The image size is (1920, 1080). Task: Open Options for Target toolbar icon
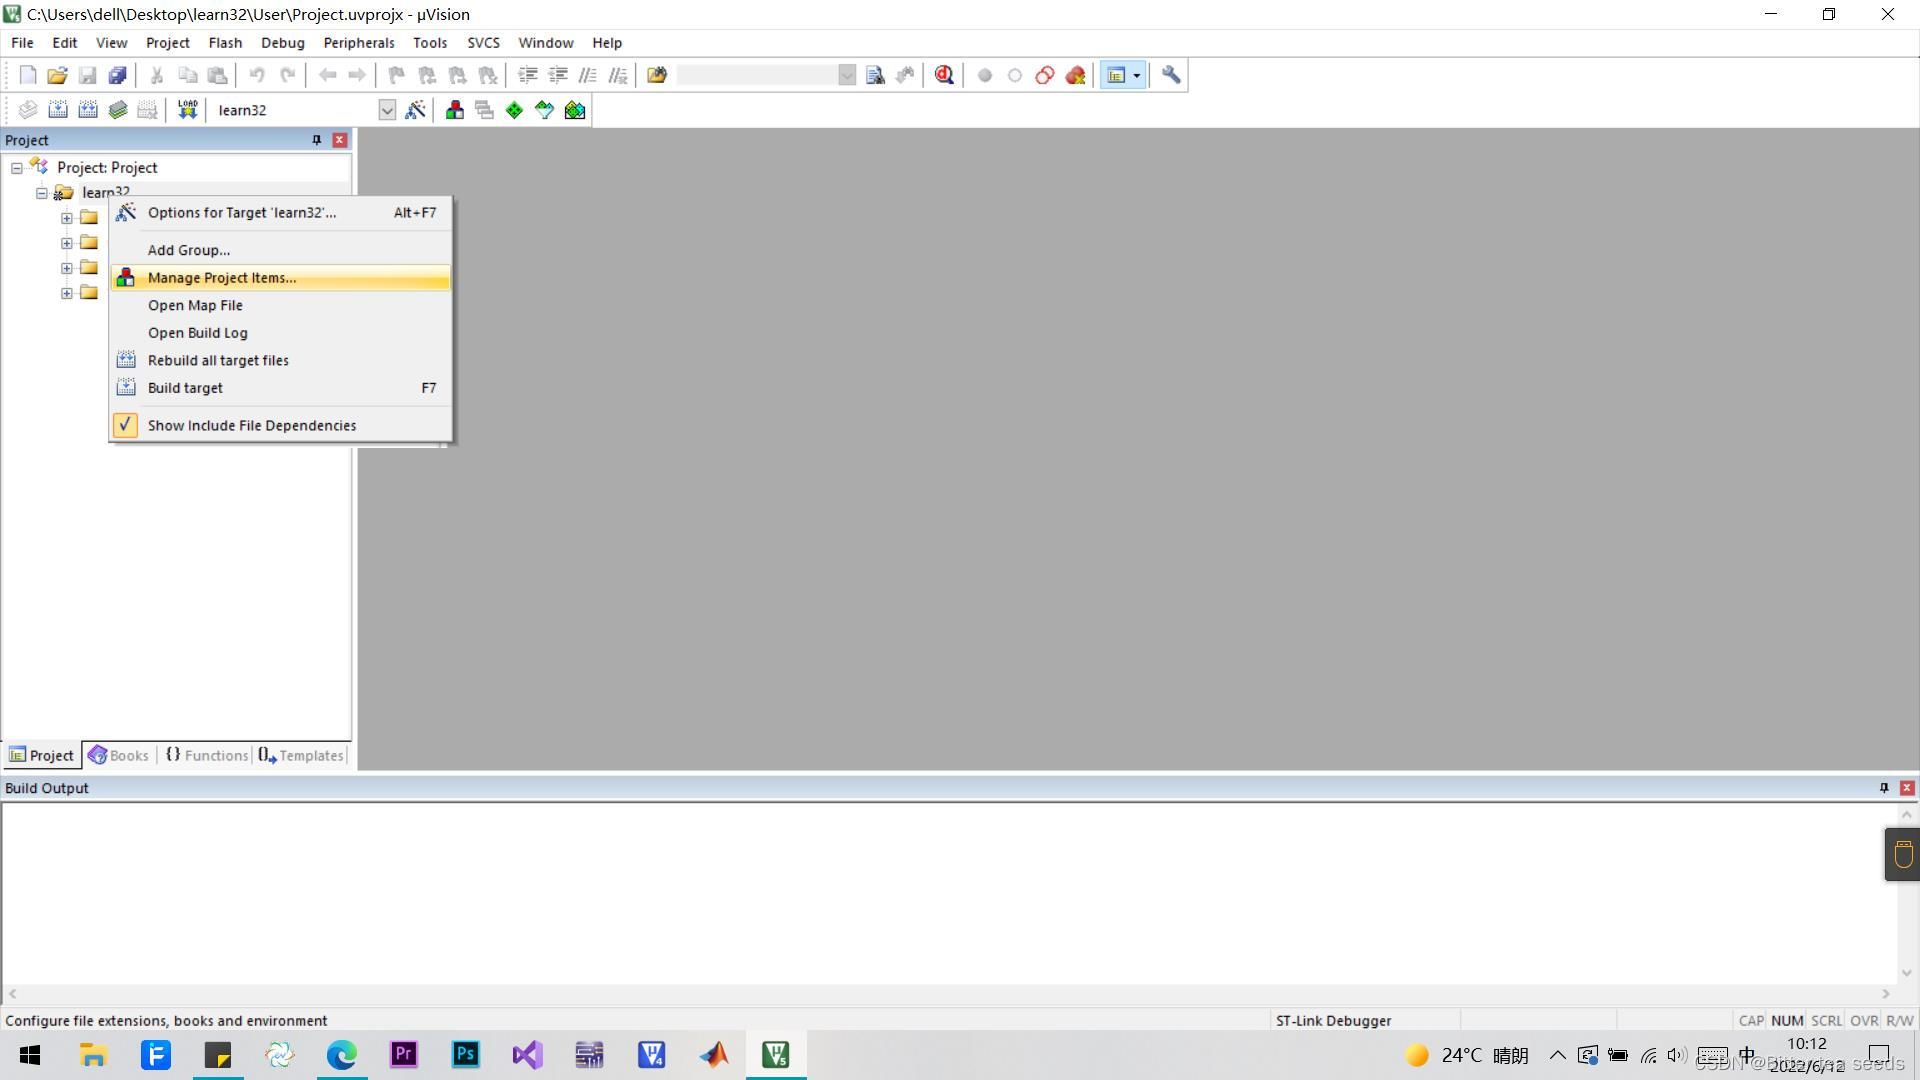point(415,110)
